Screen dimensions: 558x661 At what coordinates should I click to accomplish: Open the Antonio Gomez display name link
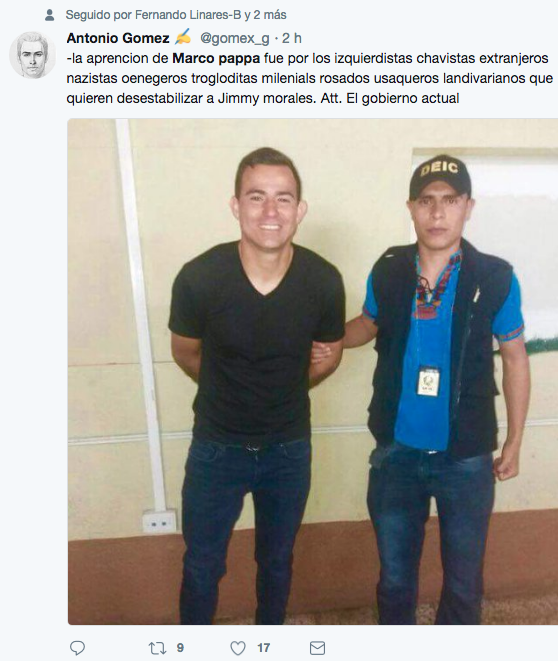coord(118,38)
